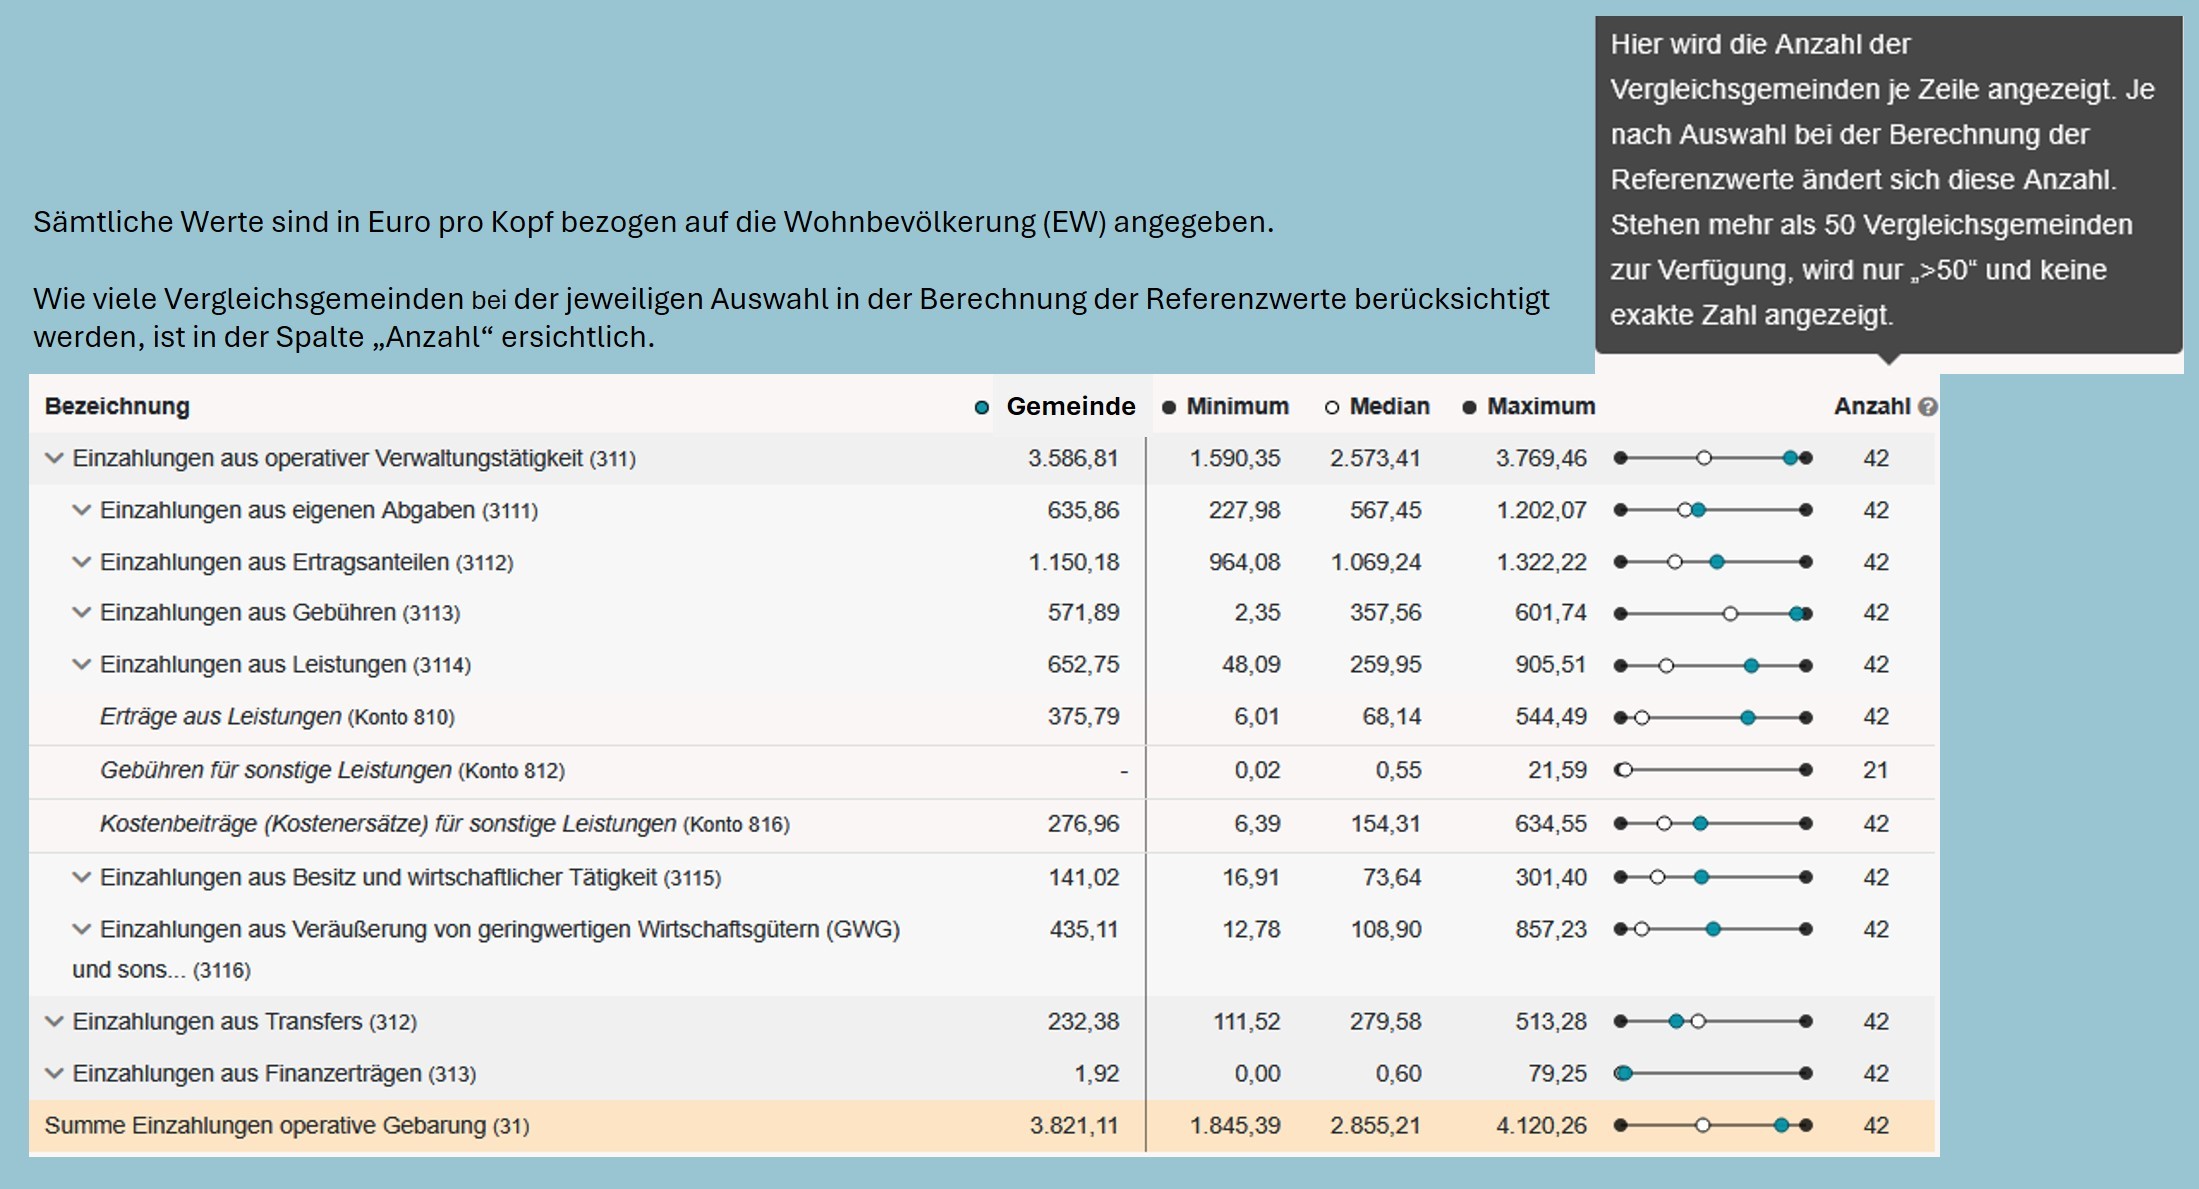2199x1189 pixels.
Task: Click teal marker in Summe Einzahlungen row chart
Action: point(1781,1126)
